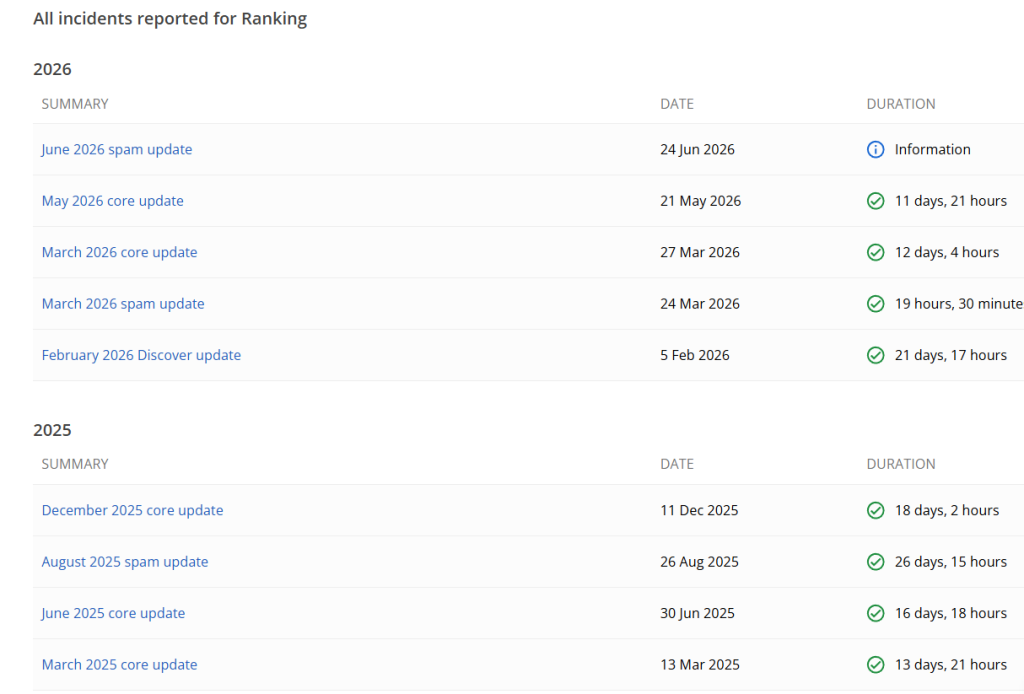Click the green check icon beside 11 days, 21 hours
The height and width of the screenshot is (694, 1024).
pyautogui.click(x=875, y=201)
